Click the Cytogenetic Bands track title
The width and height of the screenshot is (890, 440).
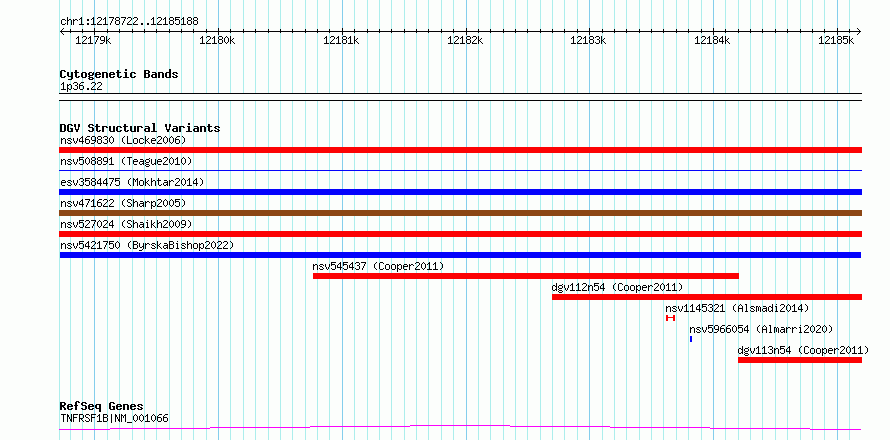(x=119, y=74)
